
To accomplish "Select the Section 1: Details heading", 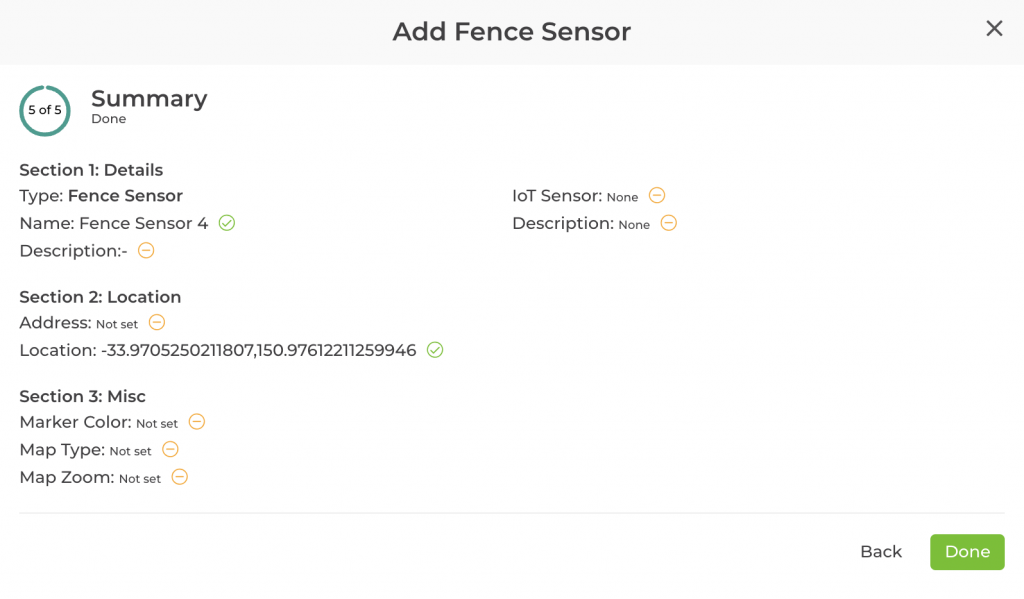I will [x=91, y=170].
